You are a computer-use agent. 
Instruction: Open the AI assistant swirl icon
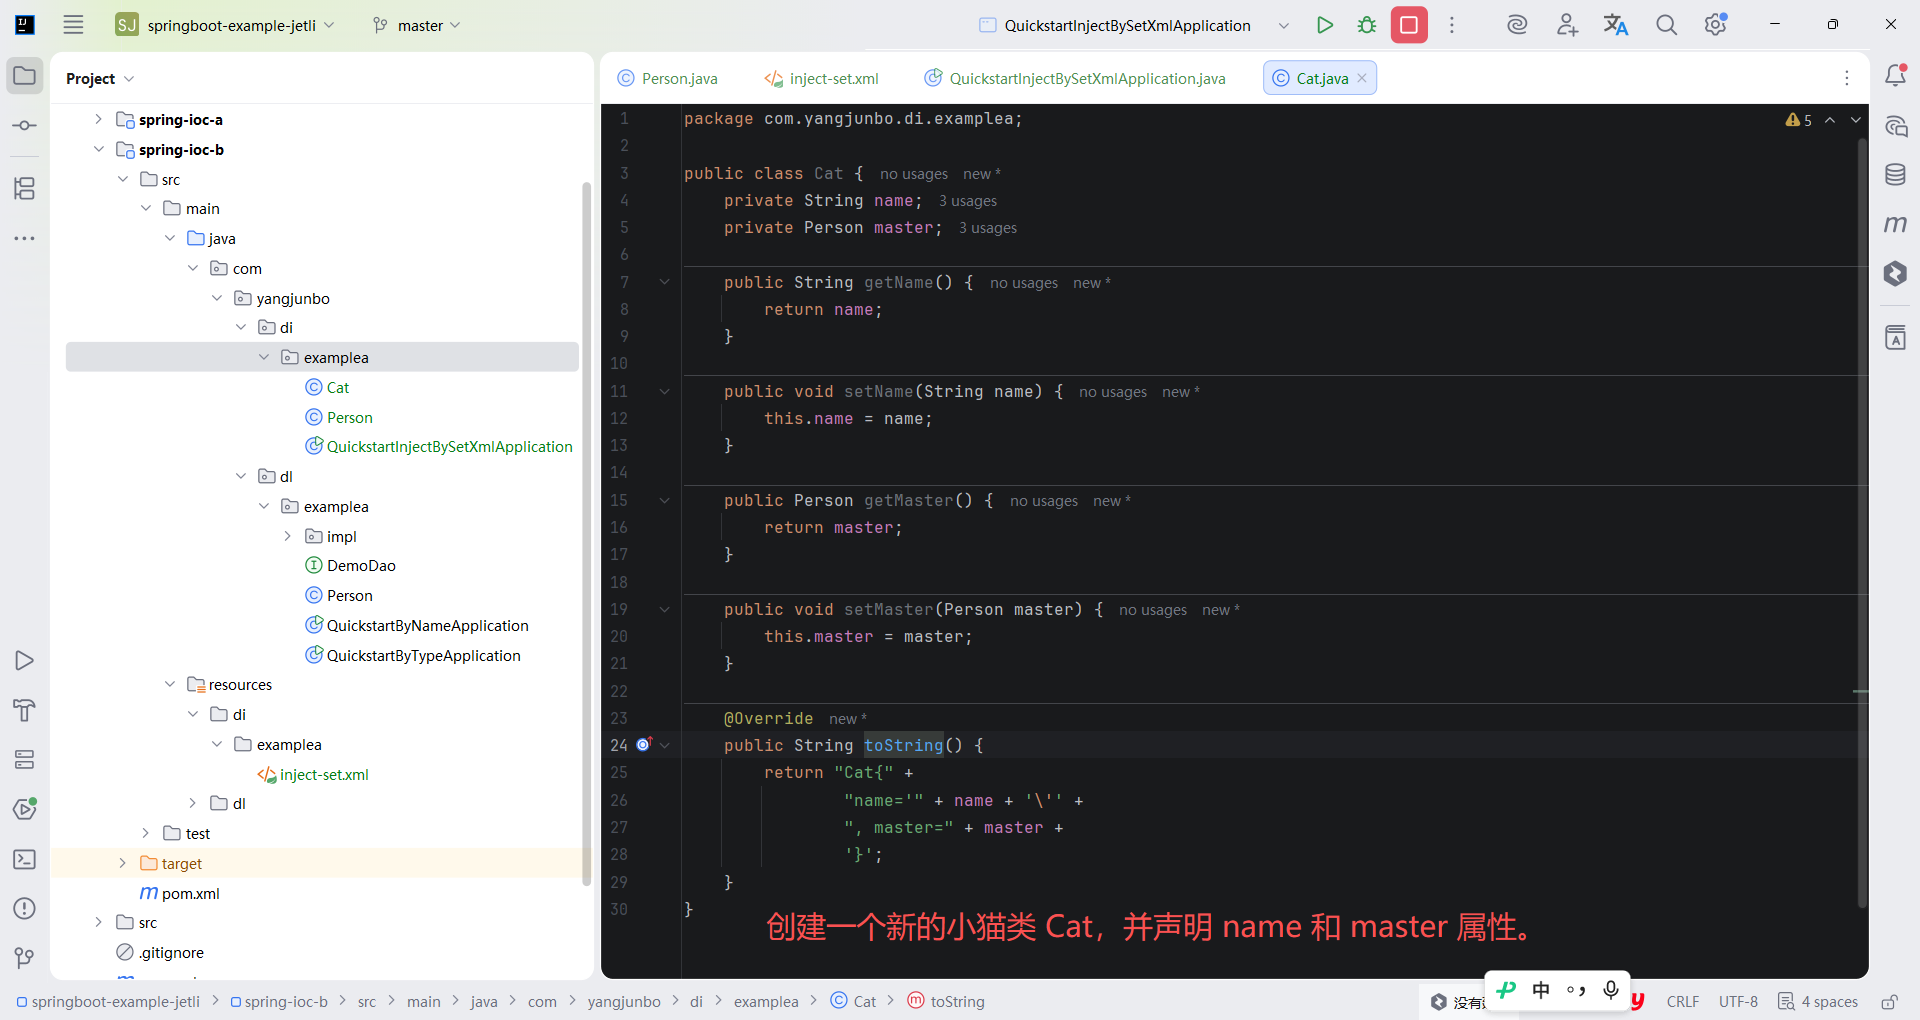coord(1517,25)
